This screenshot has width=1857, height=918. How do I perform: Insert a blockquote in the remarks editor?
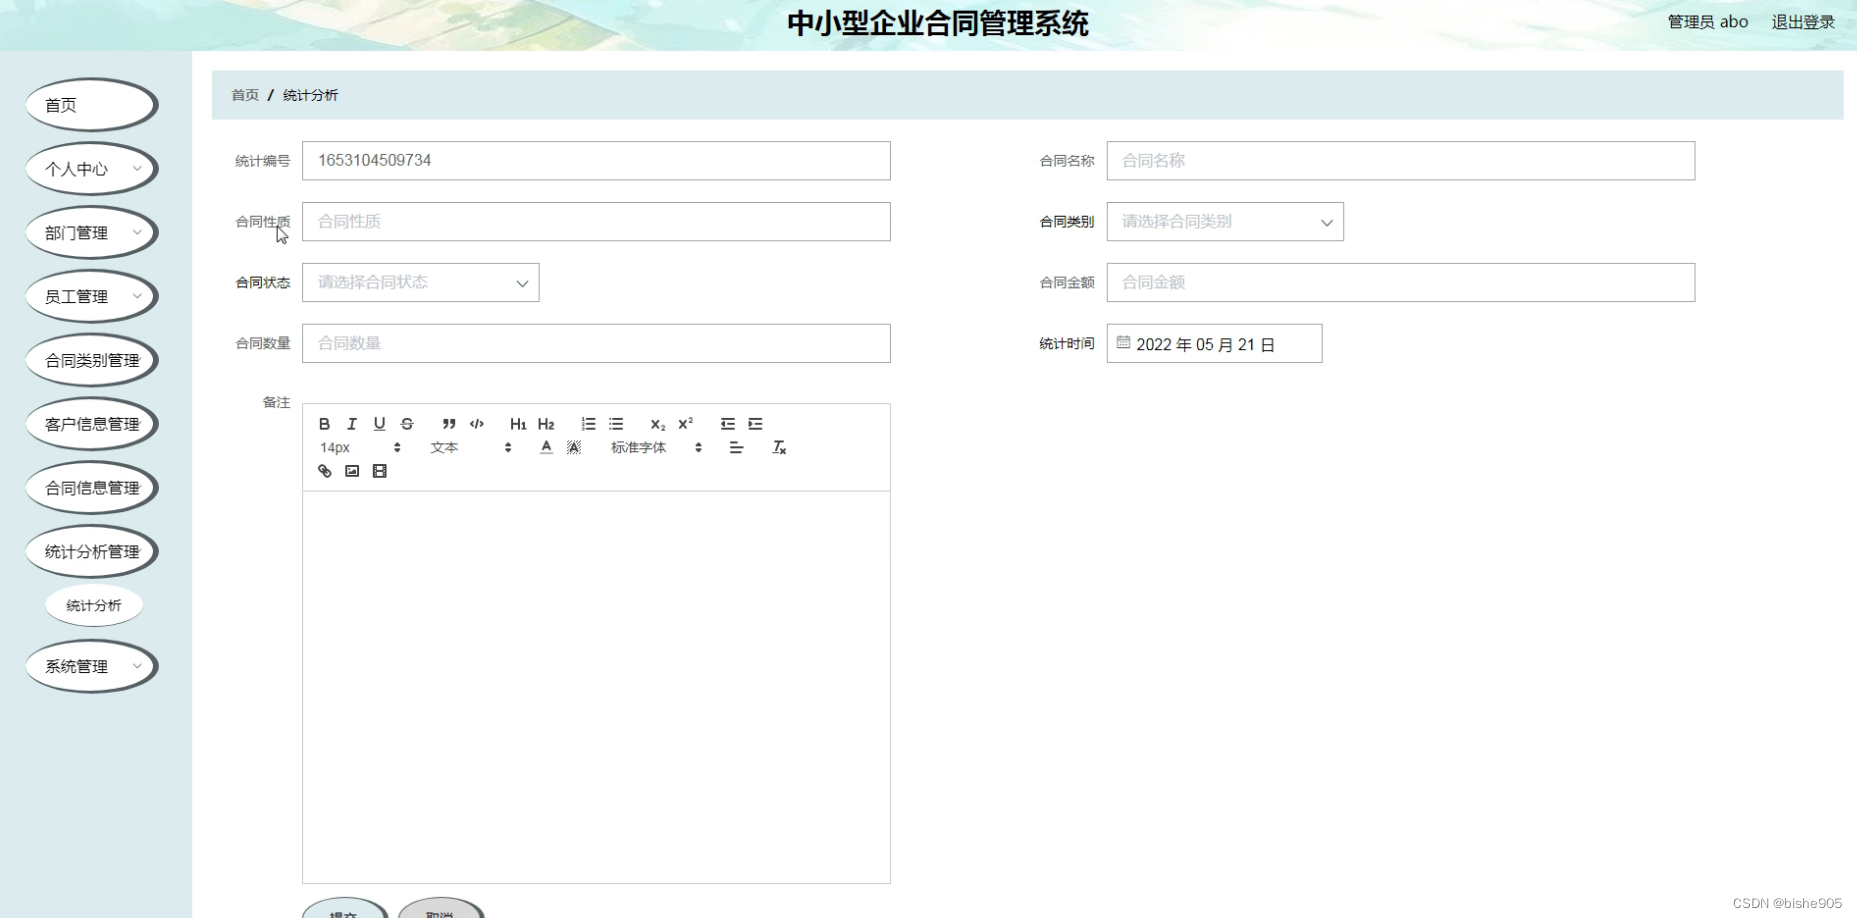448,423
